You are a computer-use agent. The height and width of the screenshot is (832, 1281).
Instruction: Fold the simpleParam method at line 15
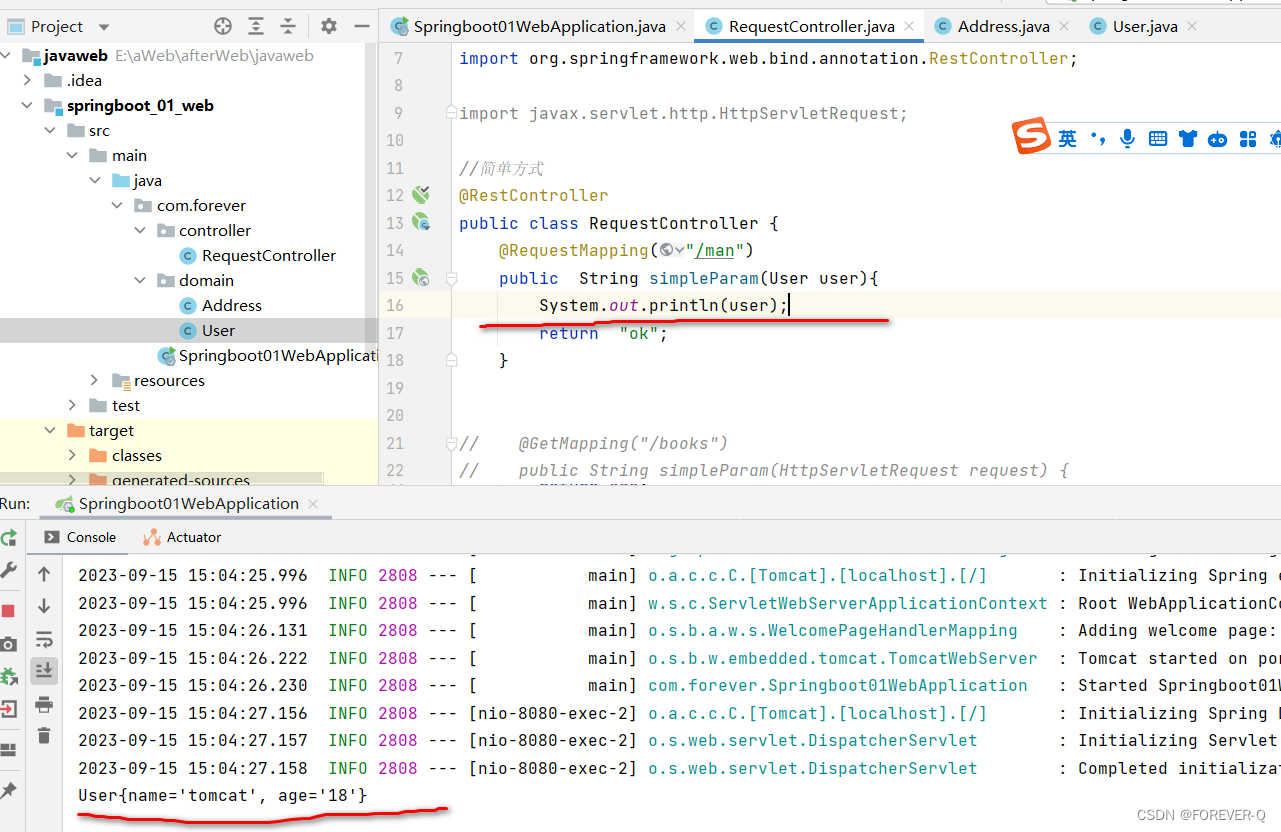[452, 278]
